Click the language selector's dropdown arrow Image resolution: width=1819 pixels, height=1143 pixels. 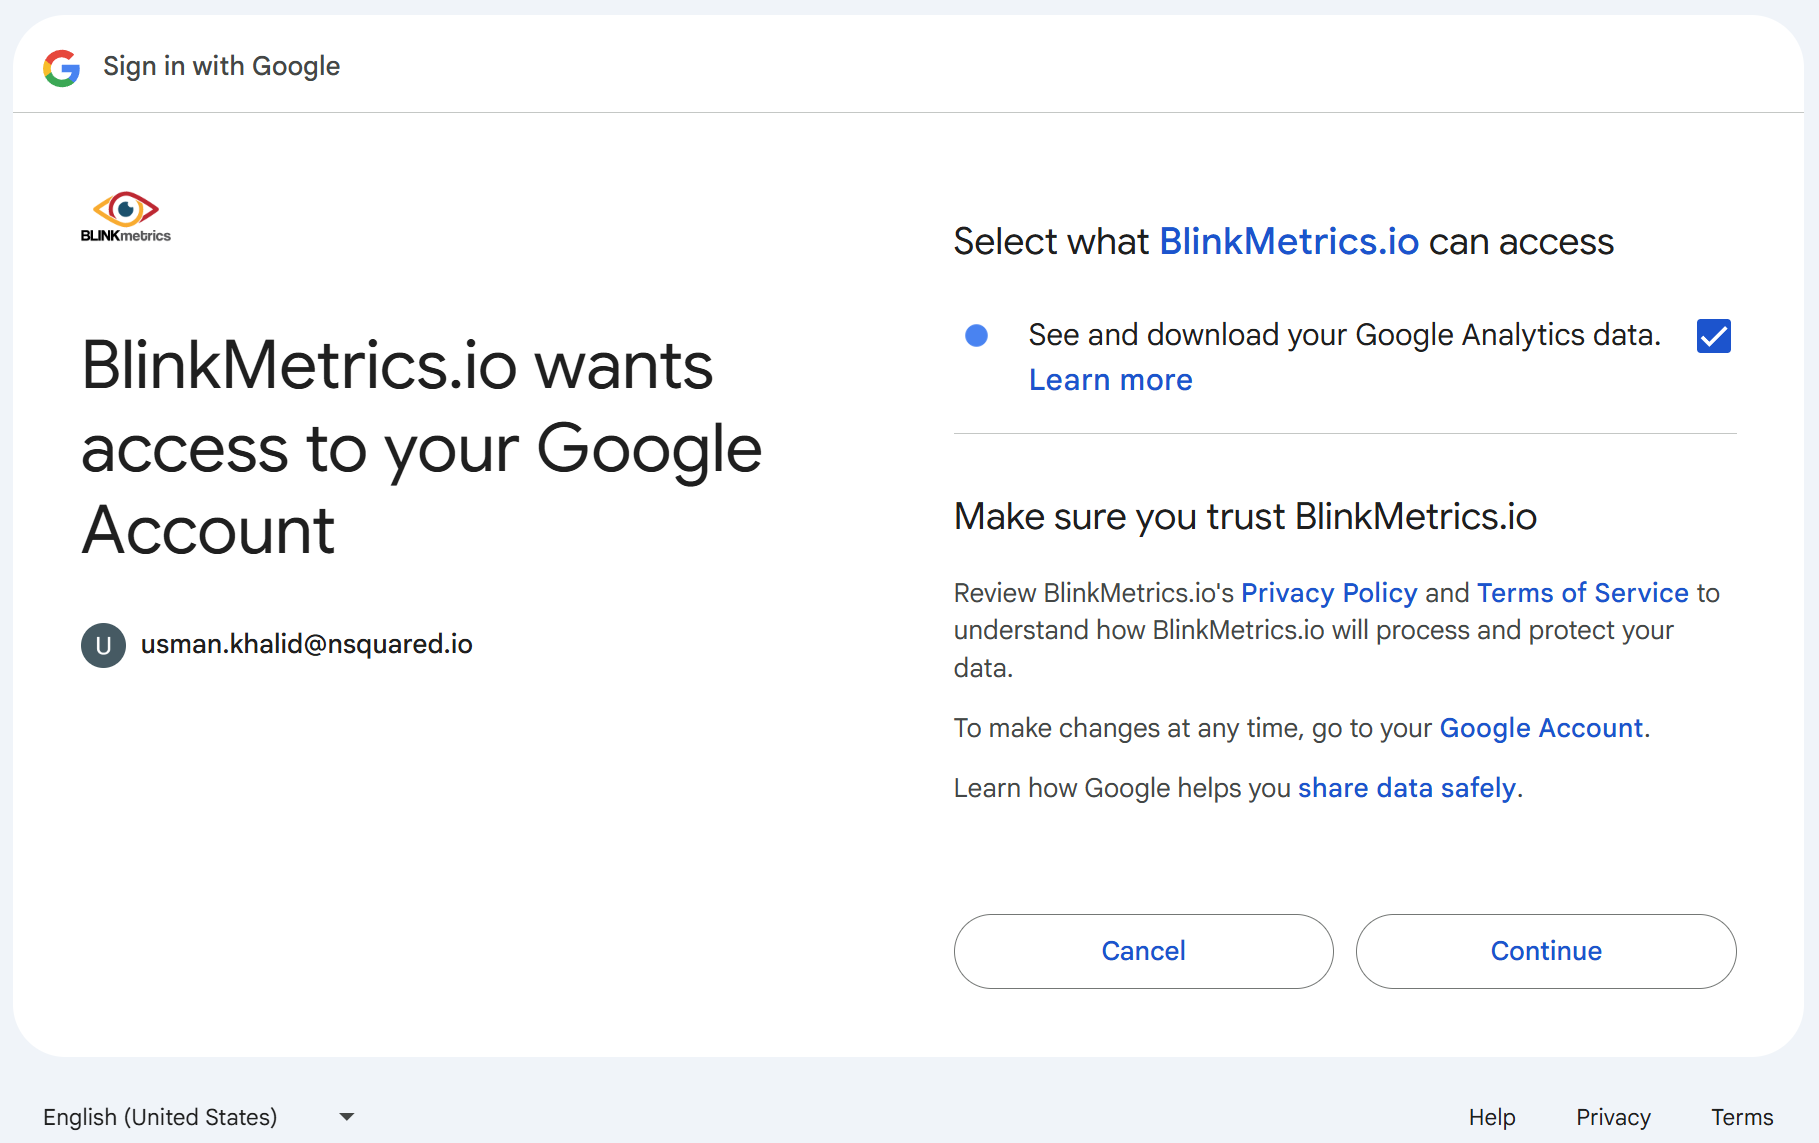point(346,1116)
